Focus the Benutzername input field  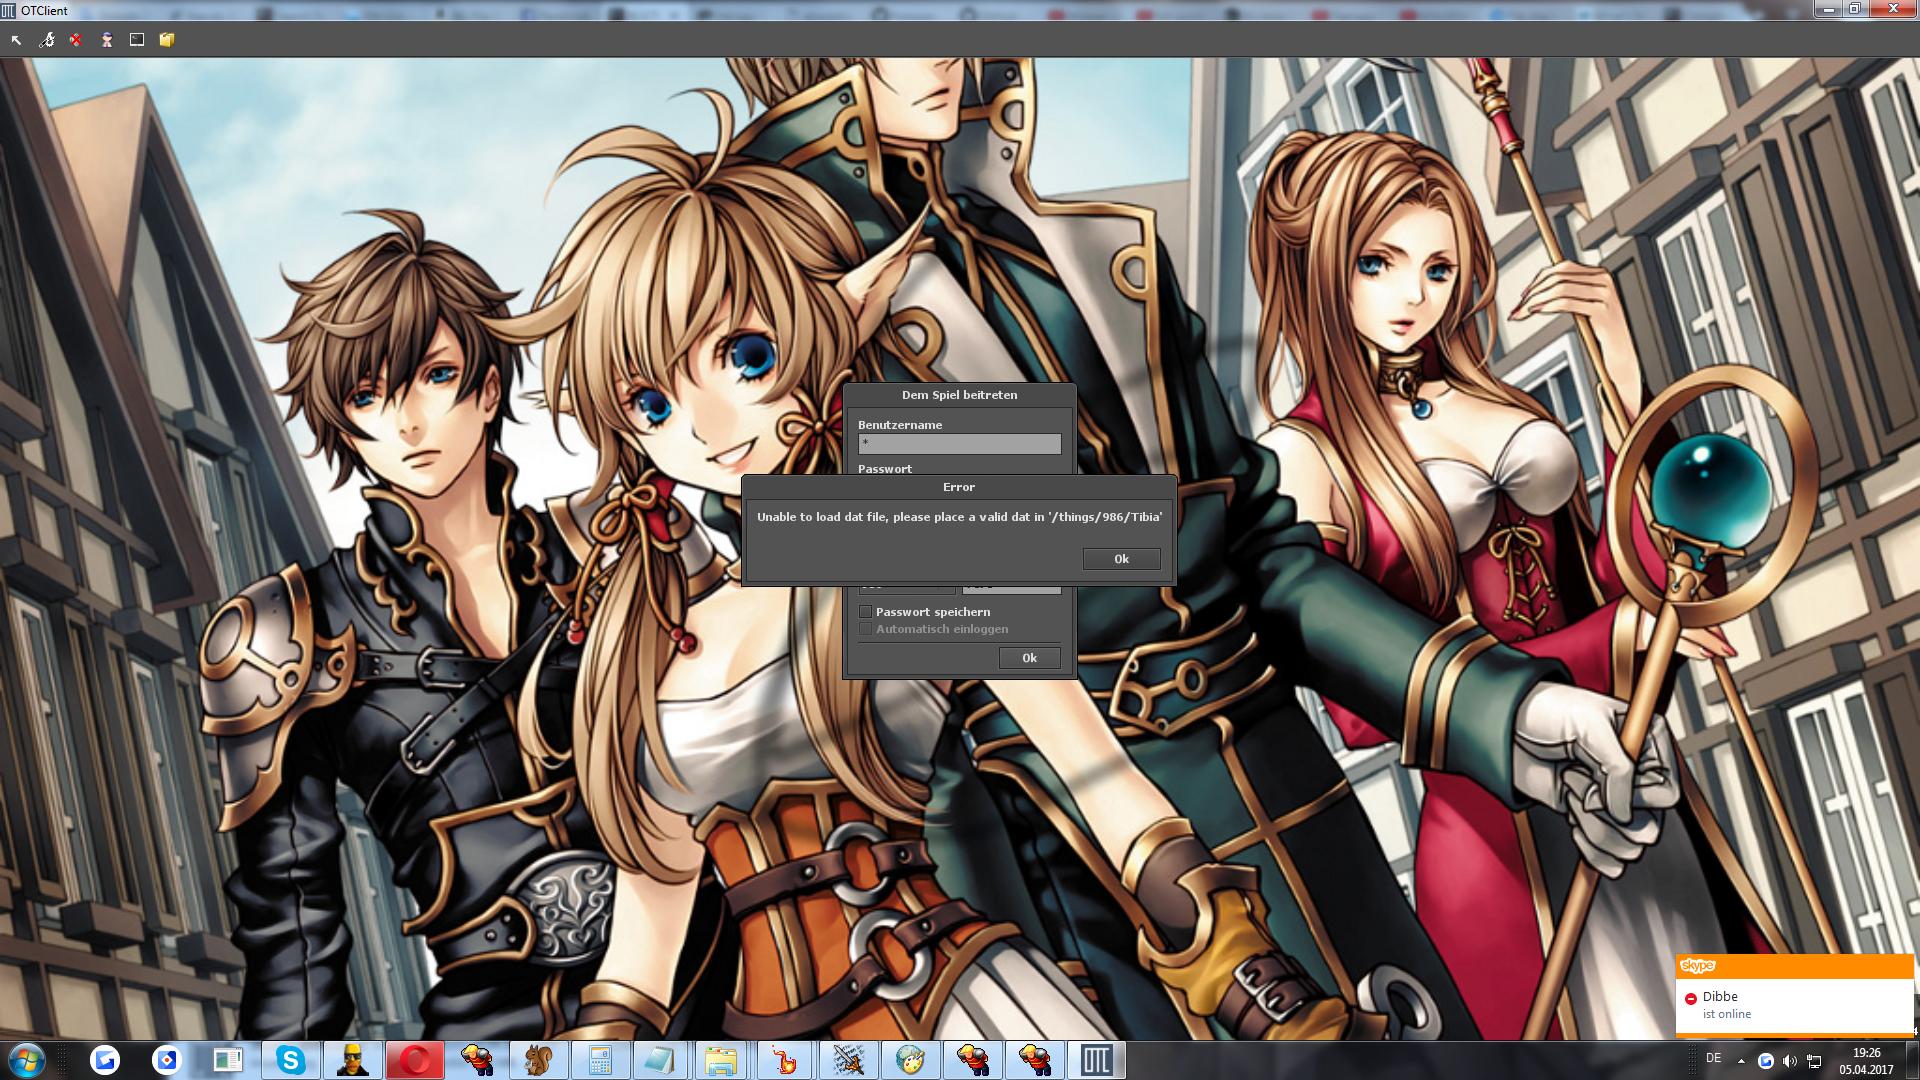pyautogui.click(x=959, y=443)
